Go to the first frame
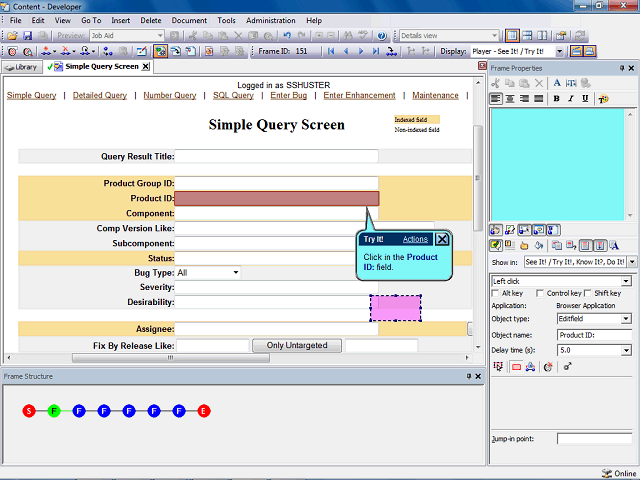The image size is (640, 480). click(x=331, y=51)
